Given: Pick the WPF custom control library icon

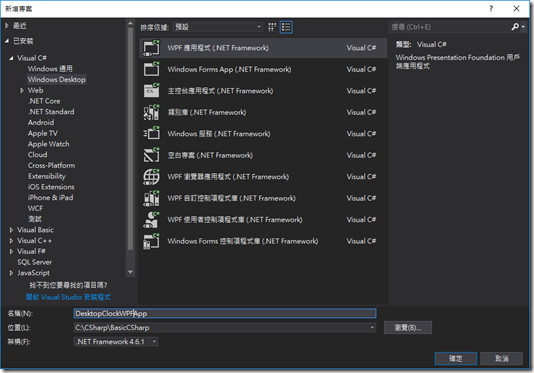Looking at the screenshot, I should click(x=152, y=198).
